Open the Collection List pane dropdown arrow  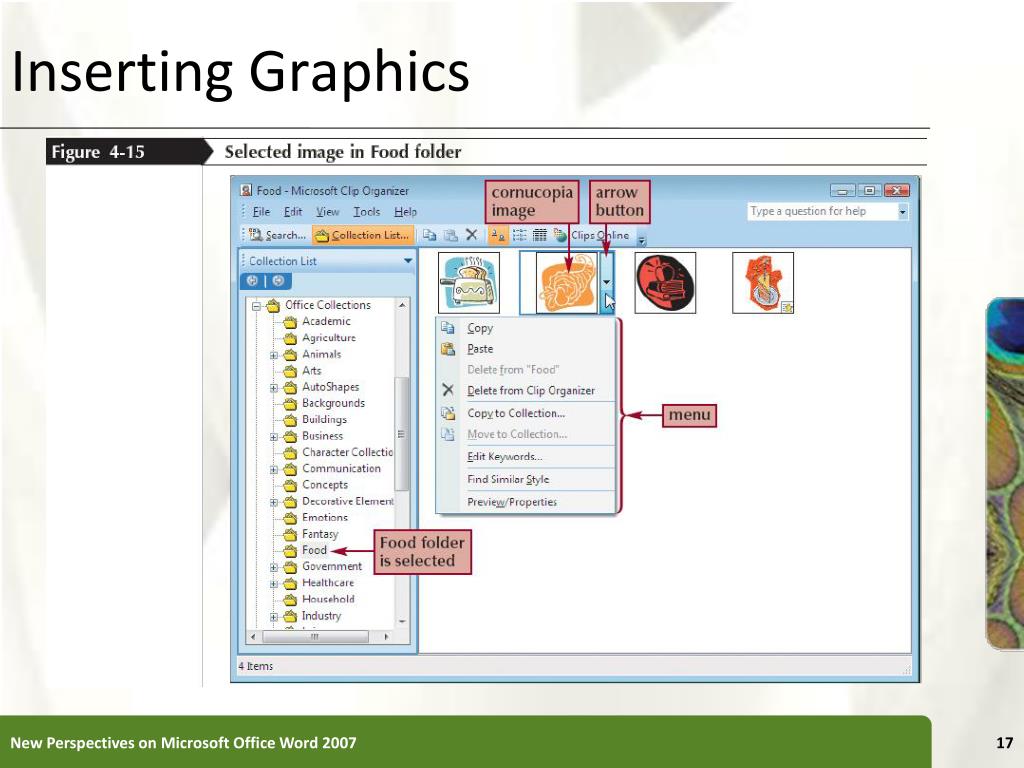pos(408,261)
